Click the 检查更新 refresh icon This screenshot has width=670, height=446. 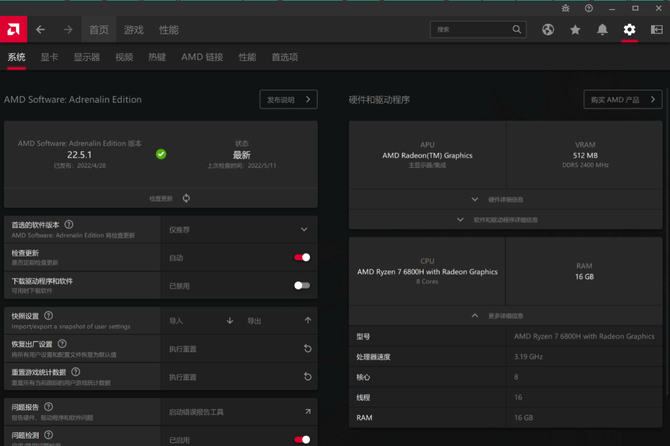pos(186,199)
